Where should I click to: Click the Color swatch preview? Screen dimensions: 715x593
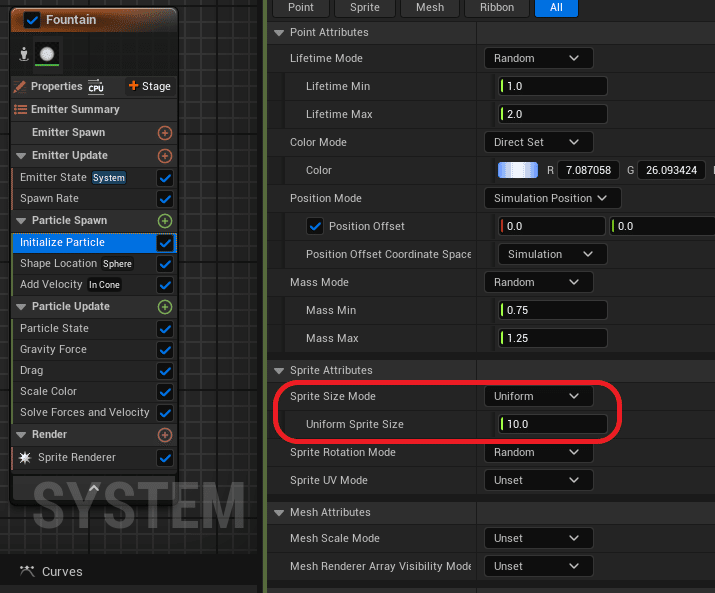(518, 171)
